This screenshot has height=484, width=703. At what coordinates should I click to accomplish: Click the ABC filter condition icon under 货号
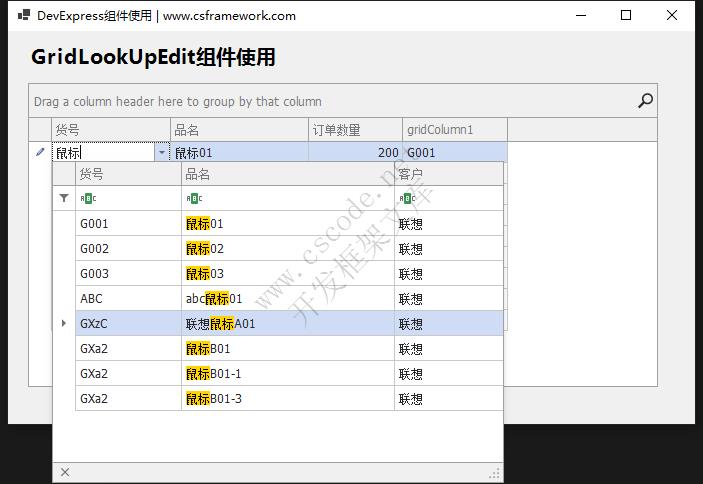pos(88,199)
